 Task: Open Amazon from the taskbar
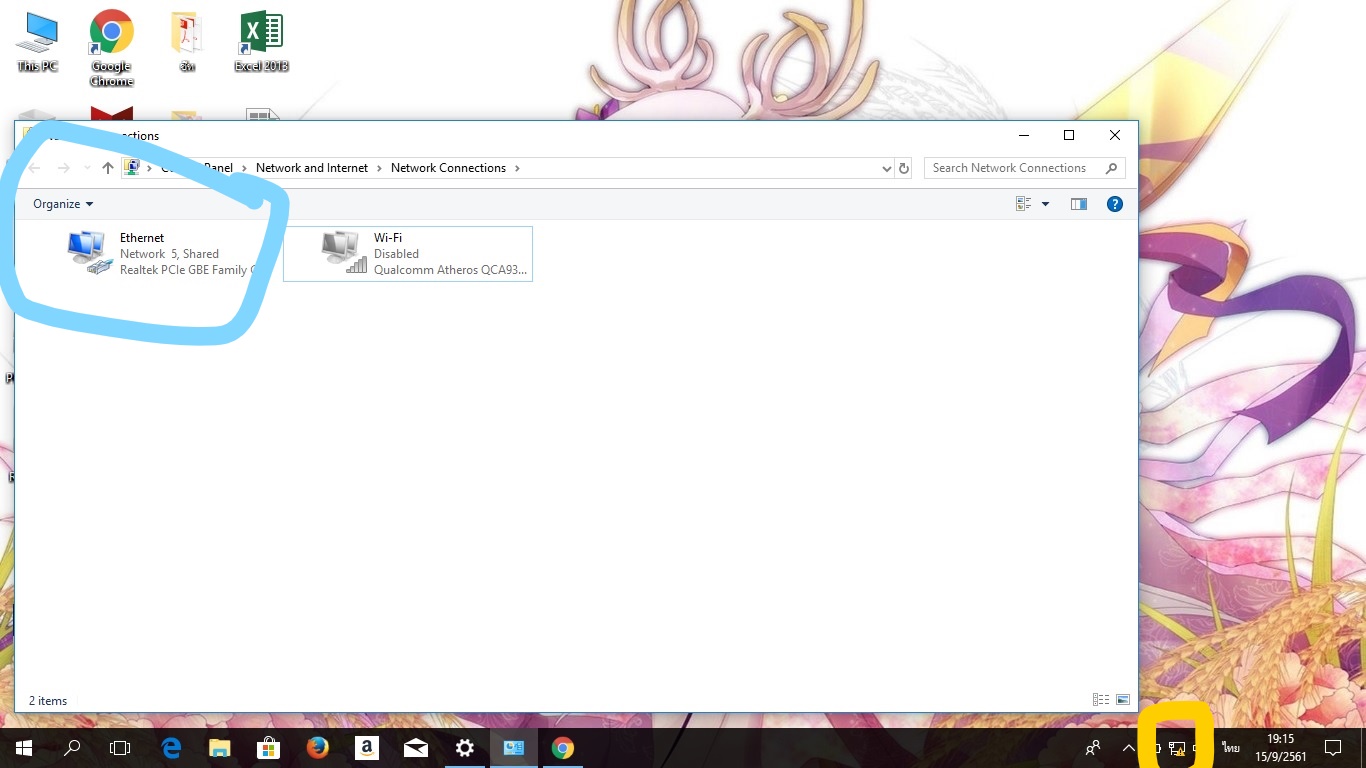point(367,747)
